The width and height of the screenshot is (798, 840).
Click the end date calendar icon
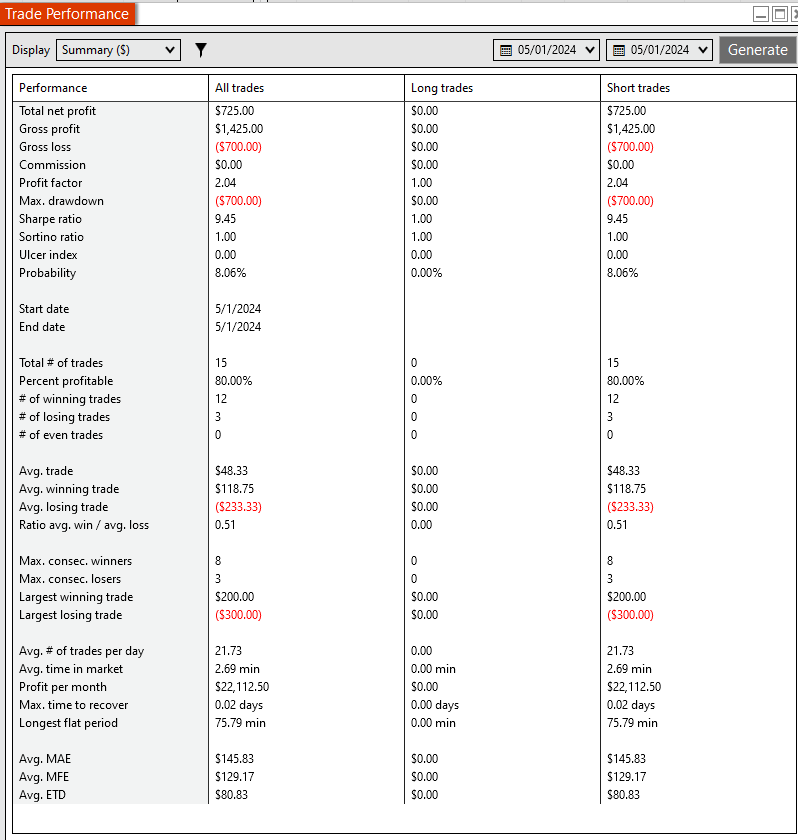(619, 50)
